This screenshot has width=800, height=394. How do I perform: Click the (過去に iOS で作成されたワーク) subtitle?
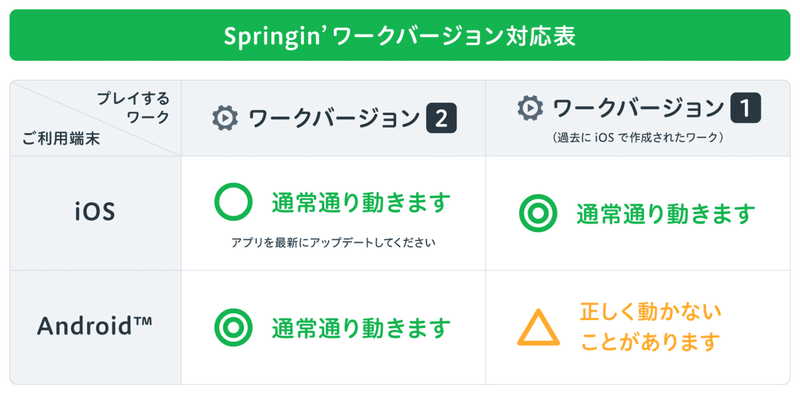(x=638, y=138)
